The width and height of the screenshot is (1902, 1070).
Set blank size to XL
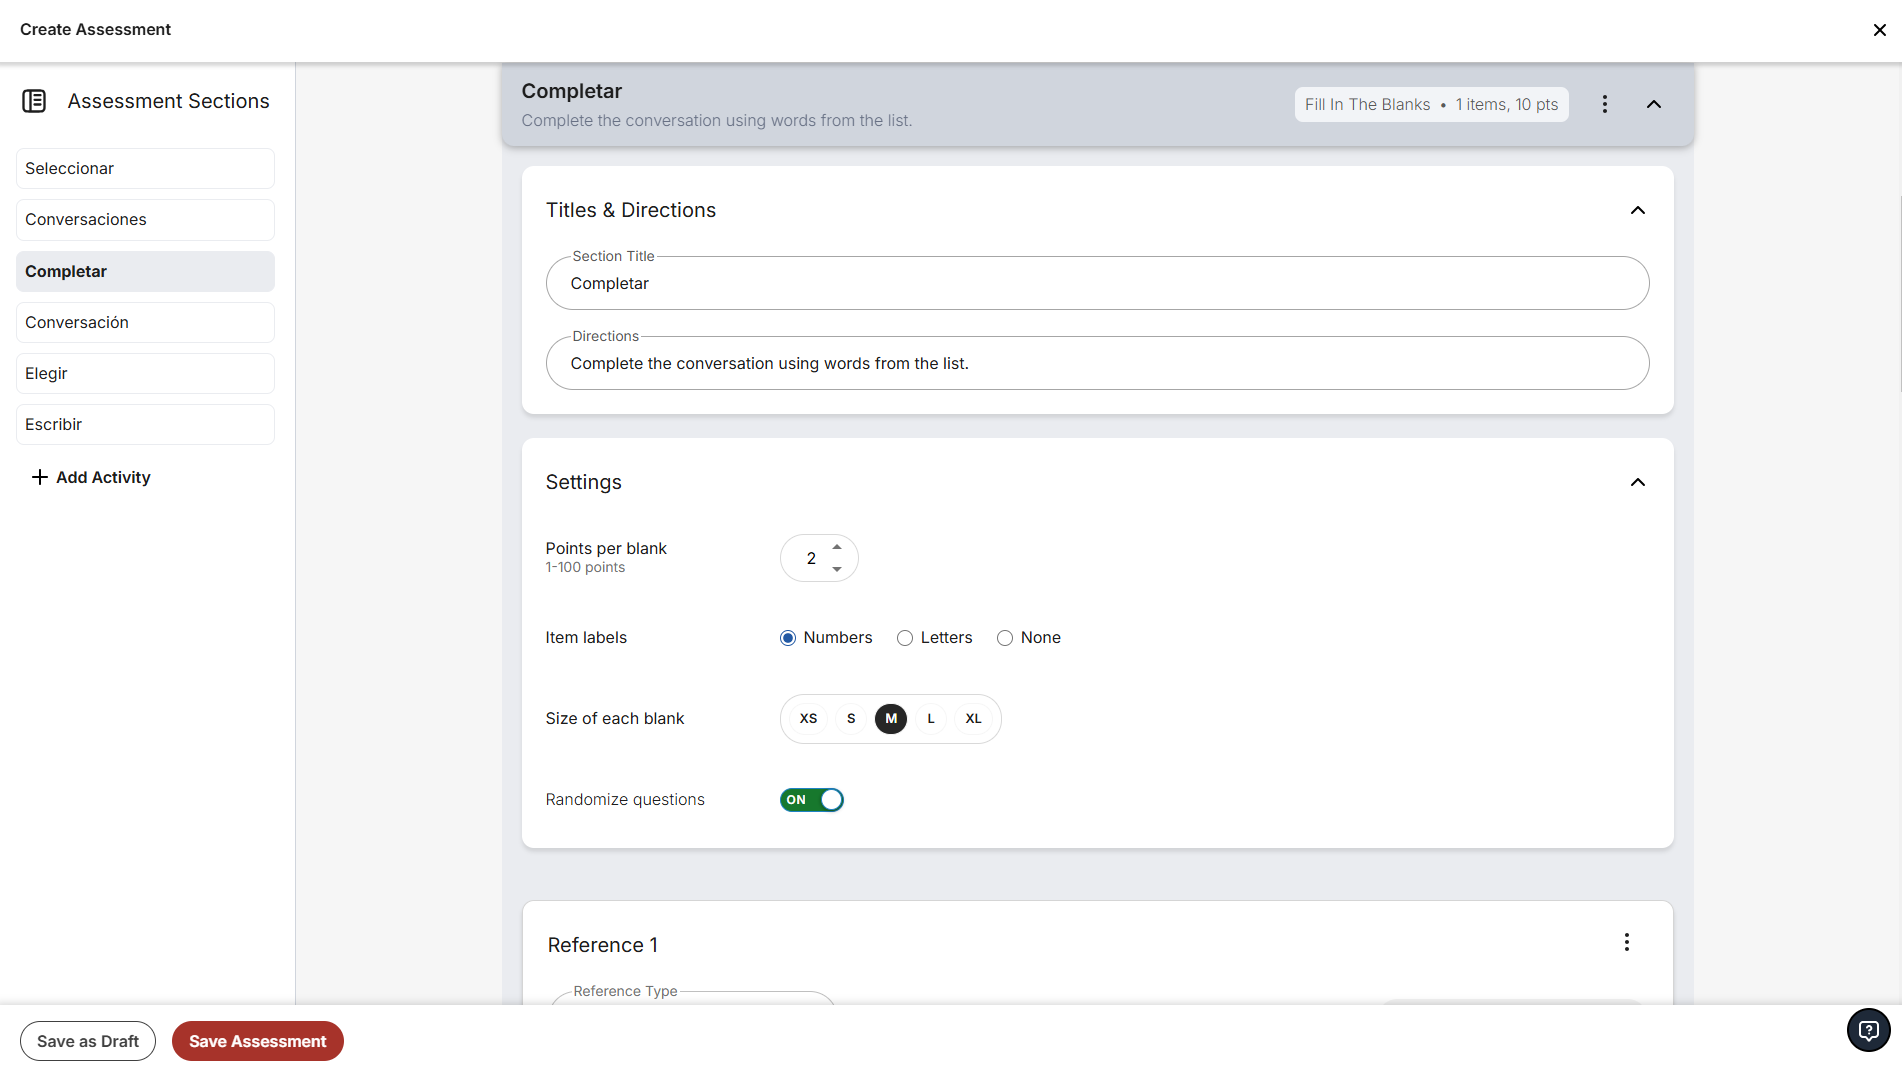click(973, 719)
